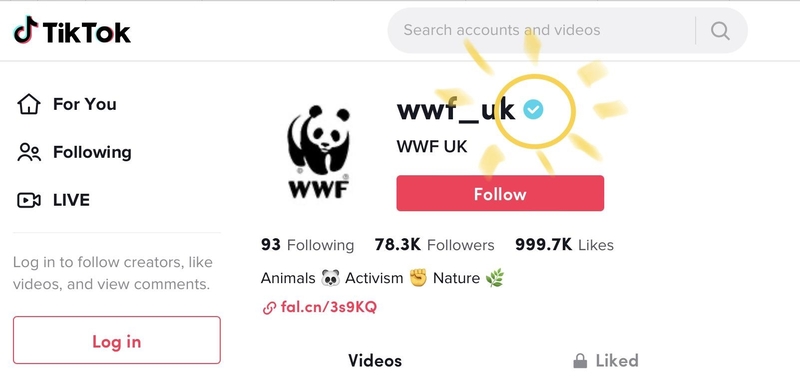Focus the Search accounts and videos field
Image resolution: width=800 pixels, height=377 pixels.
point(541,30)
